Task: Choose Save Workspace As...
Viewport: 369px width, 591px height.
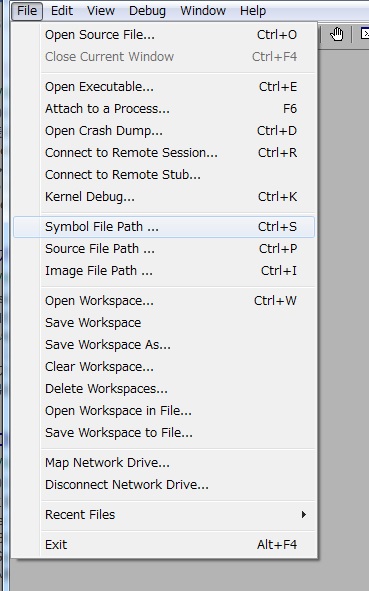Action: (x=164, y=344)
